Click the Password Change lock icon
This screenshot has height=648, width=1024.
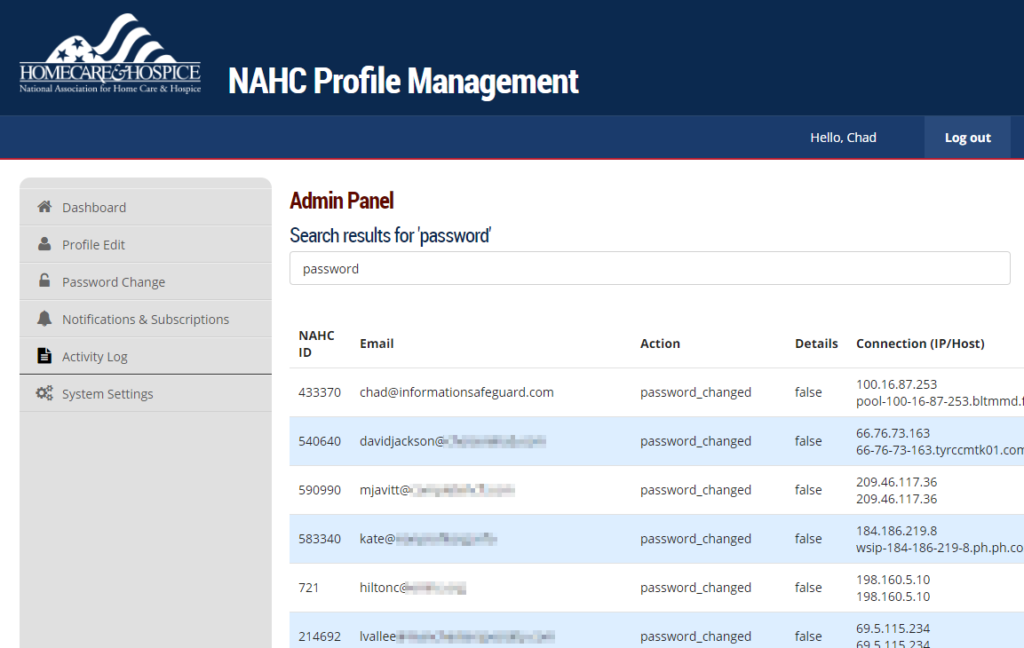pyautogui.click(x=44, y=282)
